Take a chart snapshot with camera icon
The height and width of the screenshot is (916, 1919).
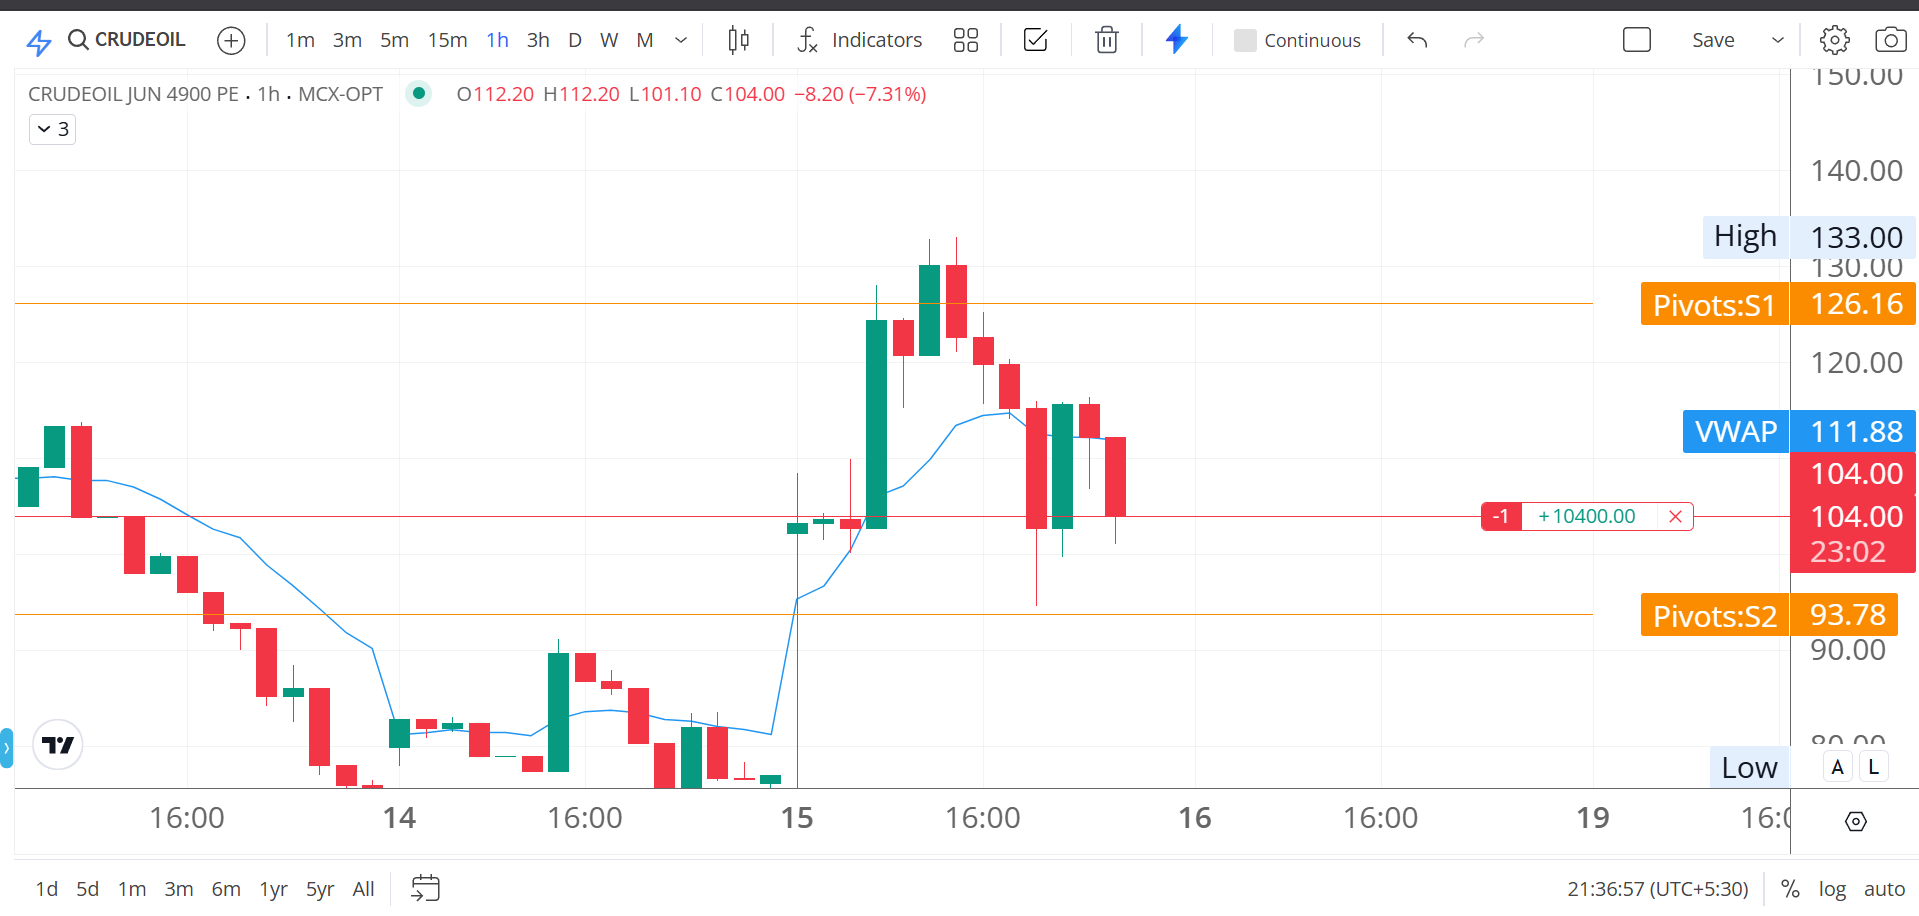pyautogui.click(x=1890, y=40)
